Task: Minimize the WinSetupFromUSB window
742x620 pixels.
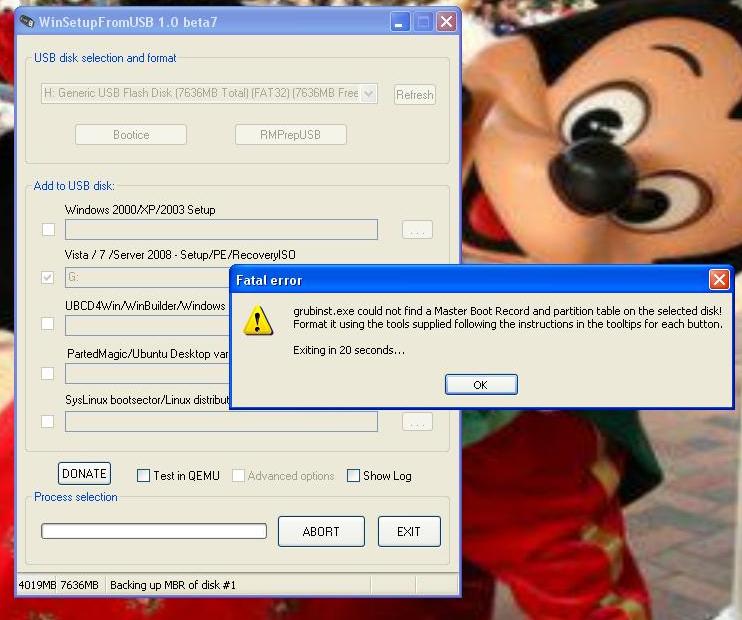Action: [399, 22]
